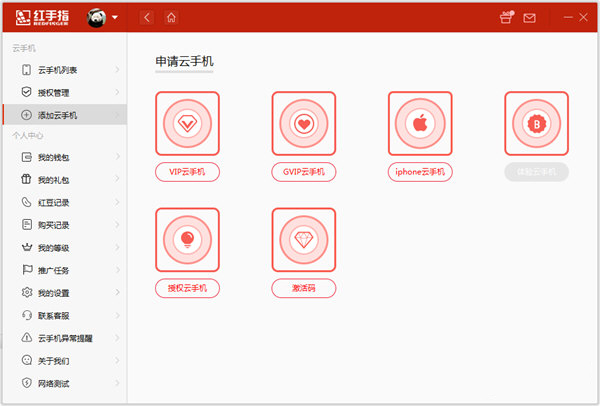The width and height of the screenshot is (600, 406).
Task: Expand the chevron on the 我的等级 row
Action: point(117,247)
